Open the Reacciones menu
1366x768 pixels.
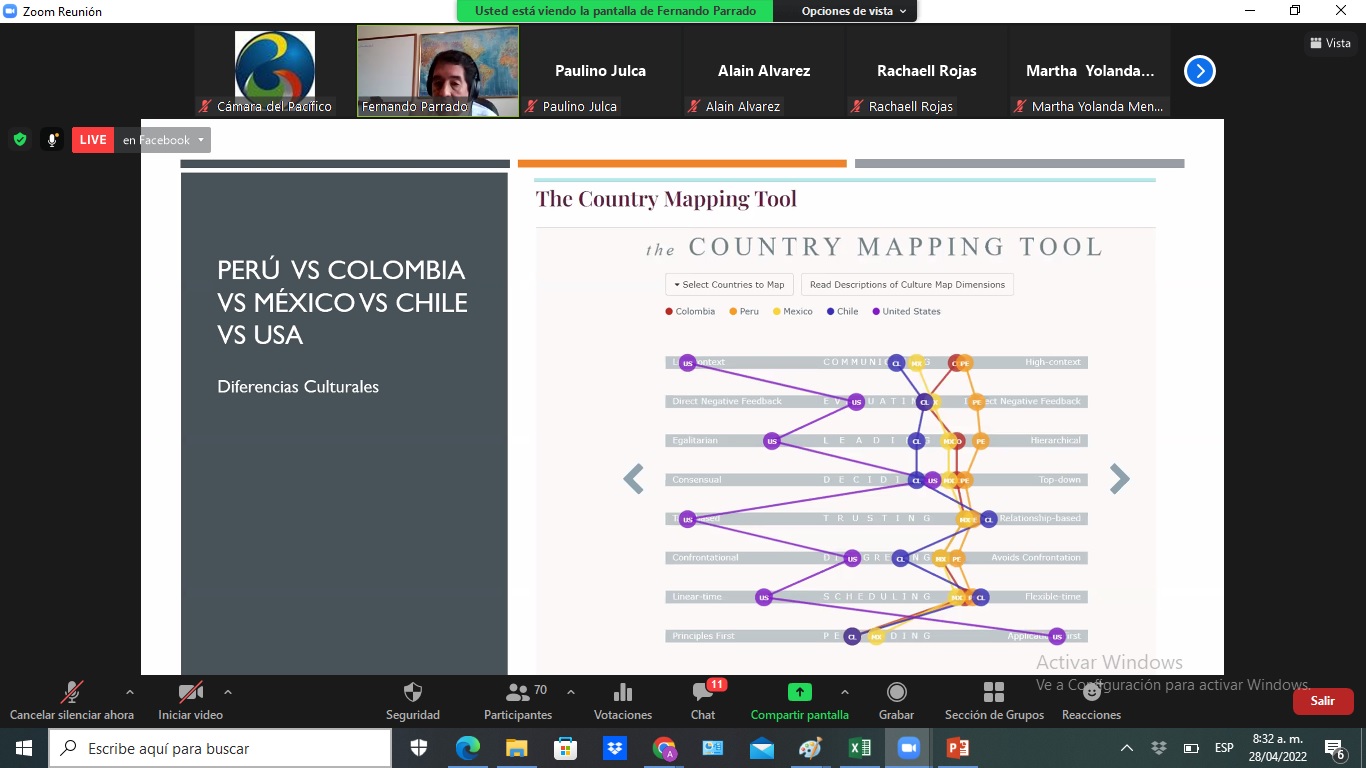point(1091,700)
